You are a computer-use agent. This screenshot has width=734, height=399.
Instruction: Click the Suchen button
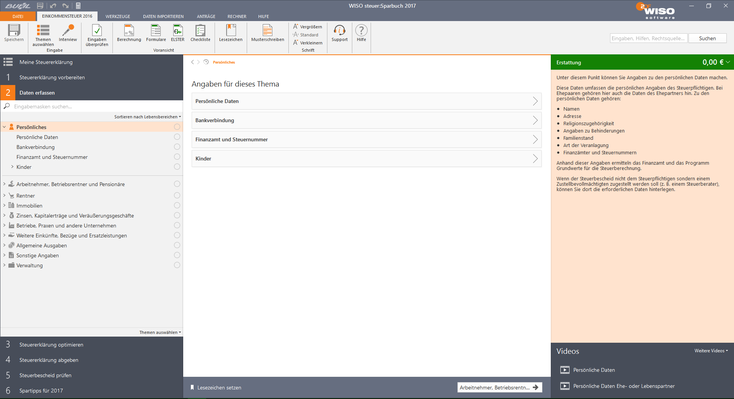707,38
